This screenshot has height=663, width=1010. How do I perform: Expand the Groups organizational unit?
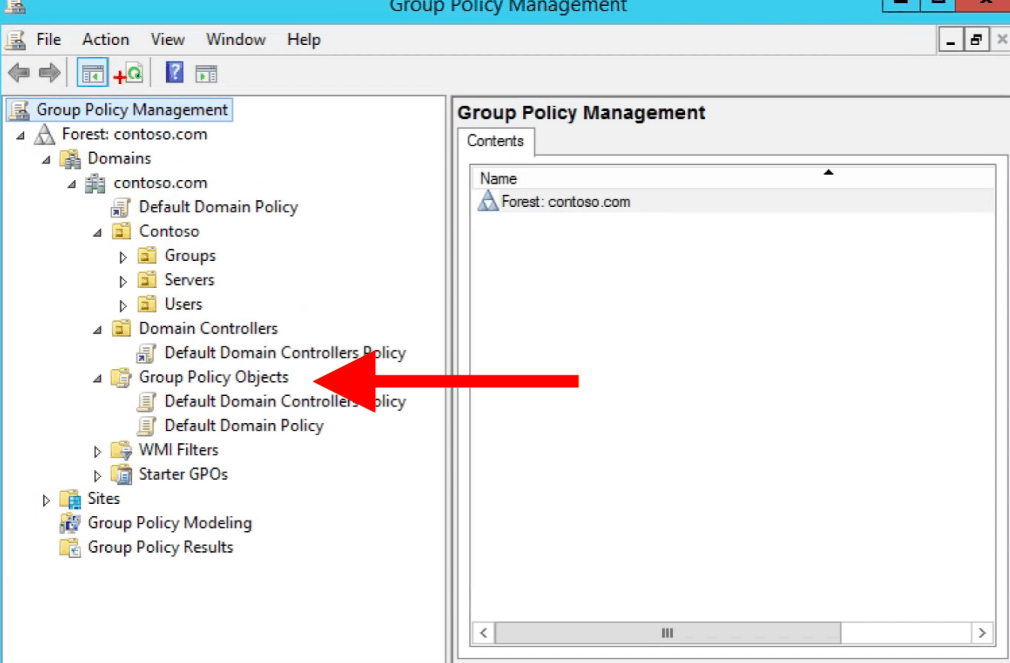[x=123, y=257]
